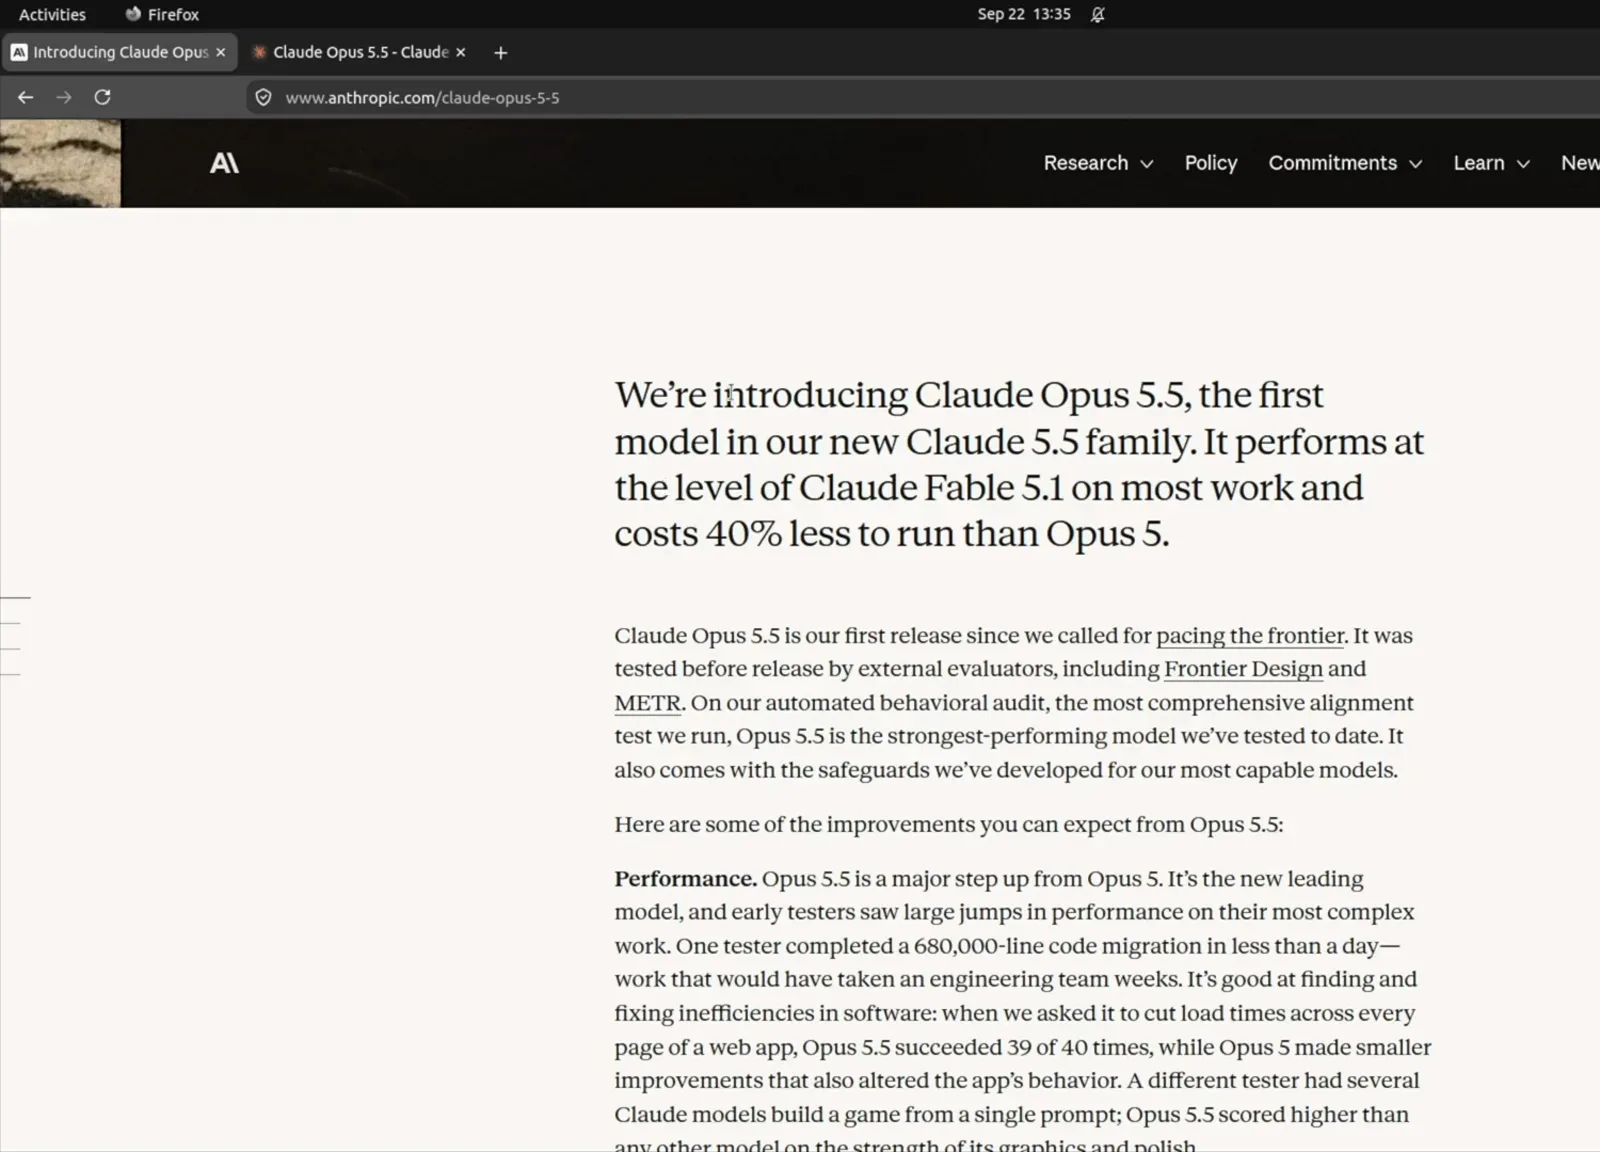Click the notifications bell icon in top bar

pyautogui.click(x=1097, y=14)
